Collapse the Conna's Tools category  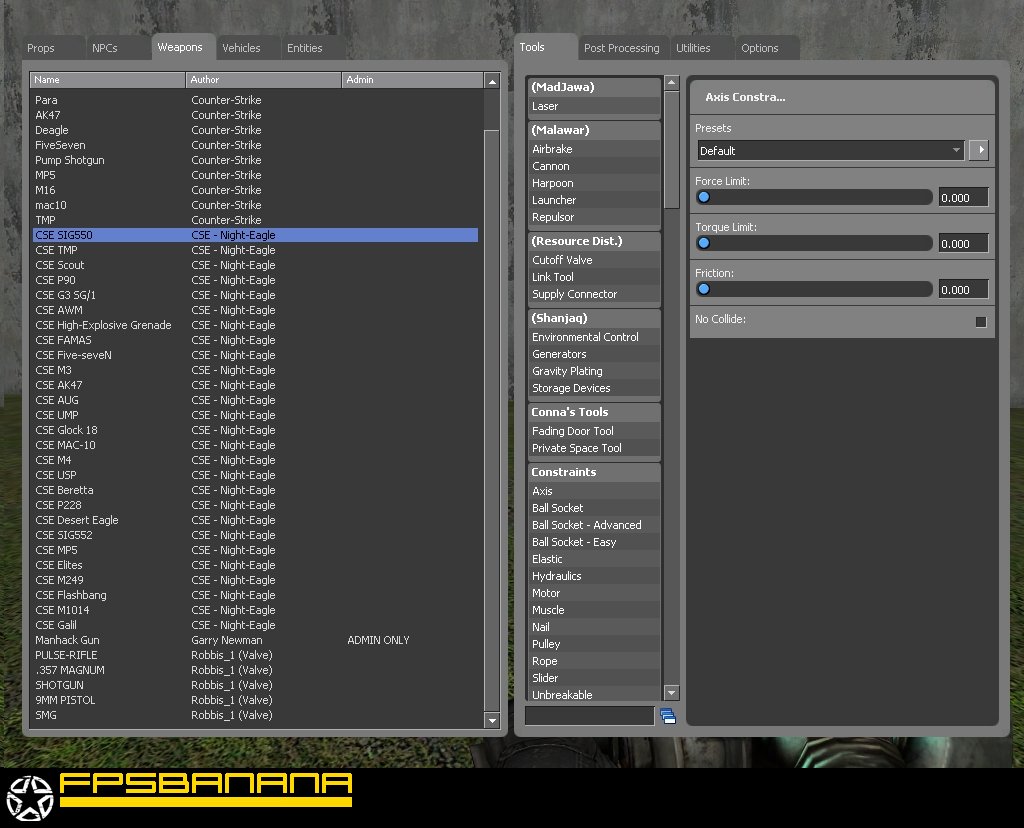coord(594,412)
